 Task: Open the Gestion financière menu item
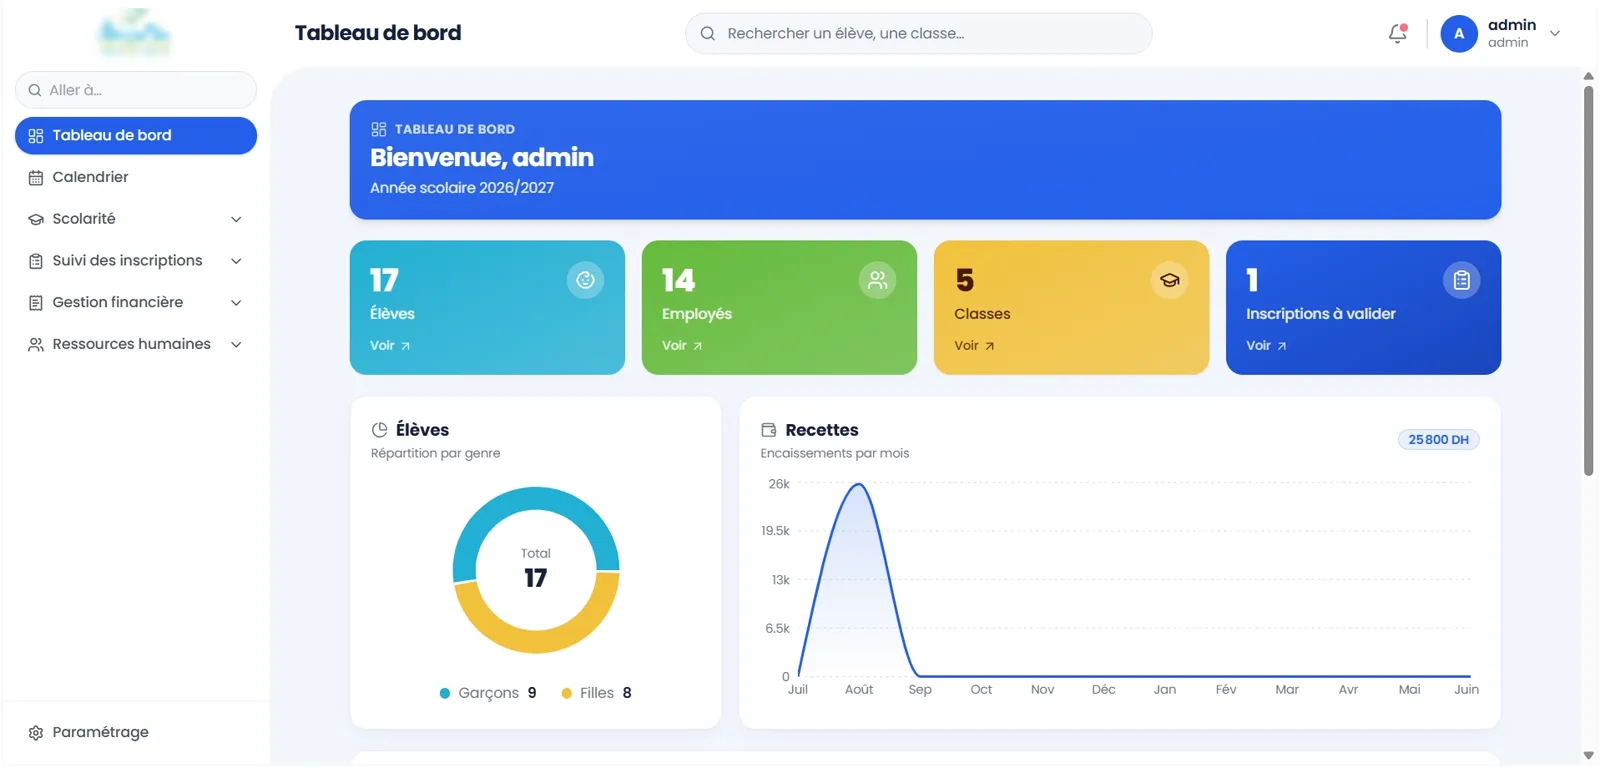coord(136,303)
